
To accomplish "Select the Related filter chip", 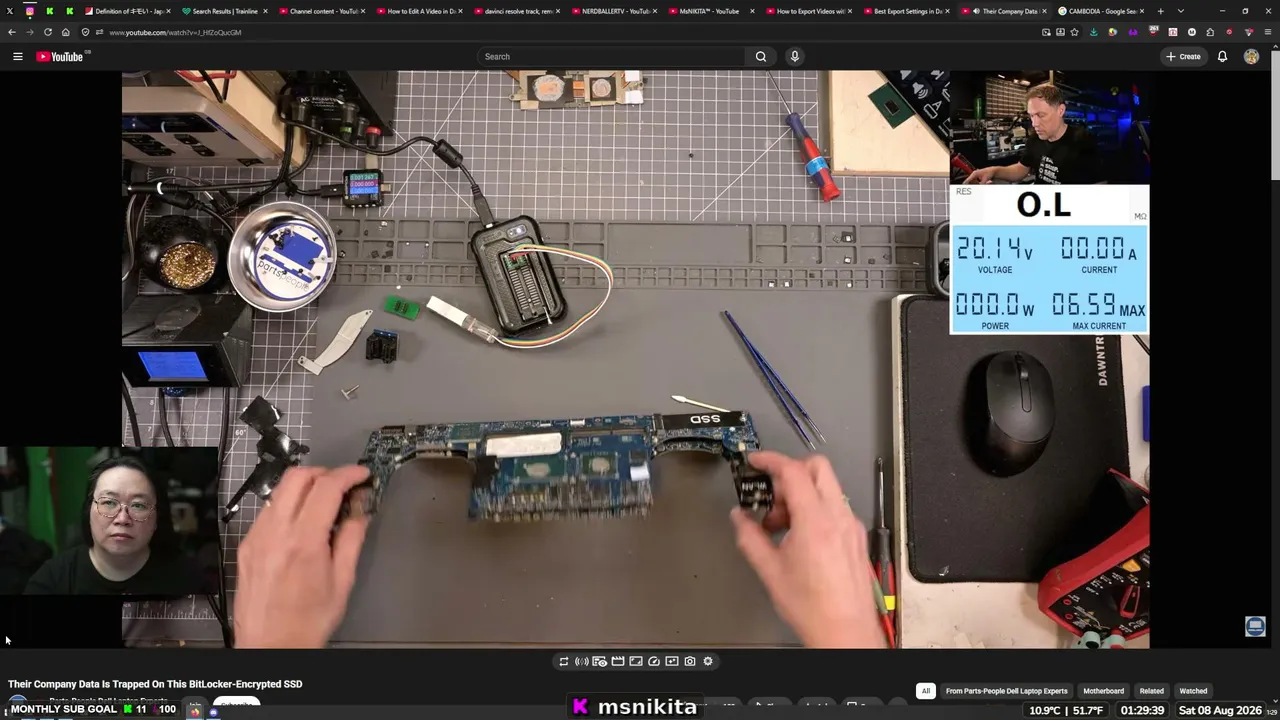I will (x=1151, y=691).
